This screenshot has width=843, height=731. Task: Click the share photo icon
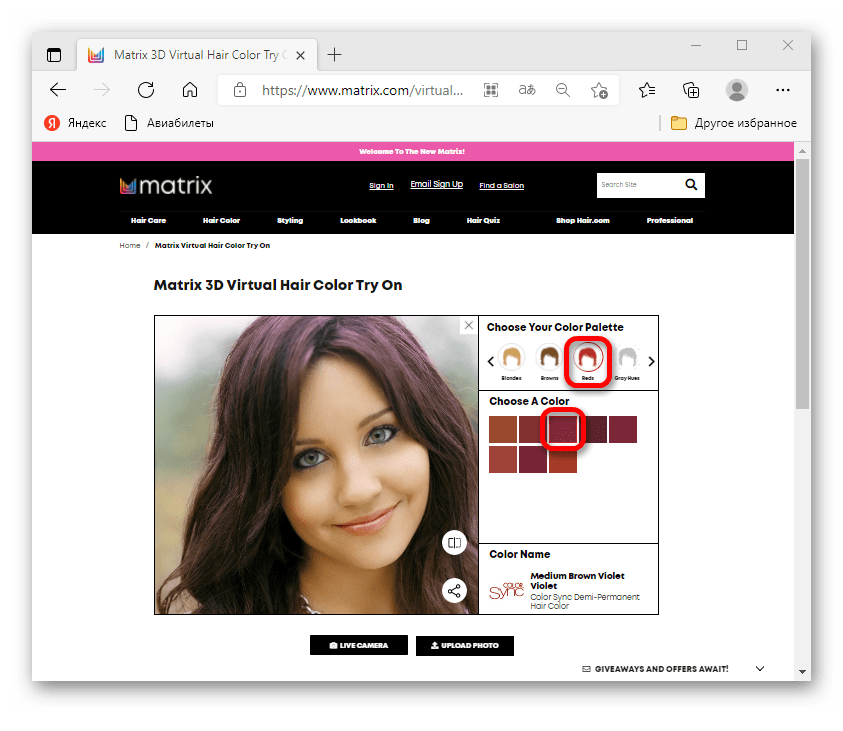coord(454,591)
